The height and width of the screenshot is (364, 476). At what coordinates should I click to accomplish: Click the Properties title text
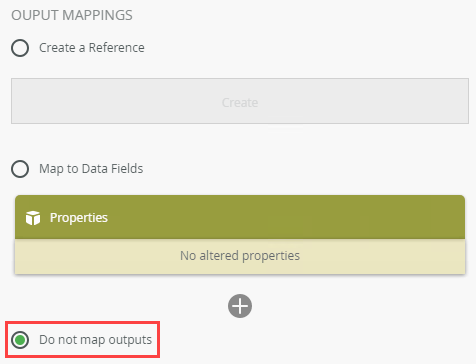pyautogui.click(x=79, y=218)
